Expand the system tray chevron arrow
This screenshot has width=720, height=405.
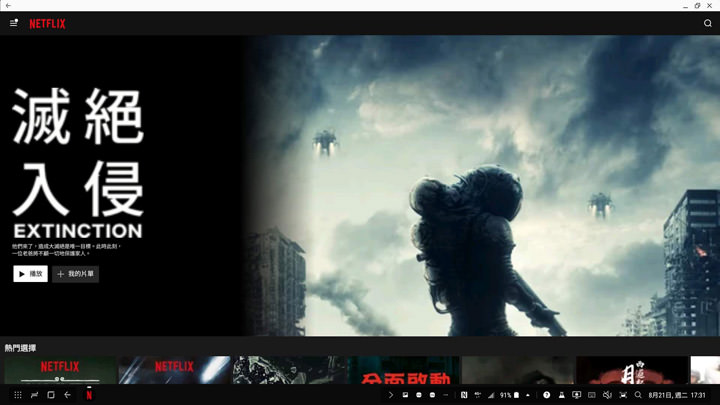[x=391, y=395]
